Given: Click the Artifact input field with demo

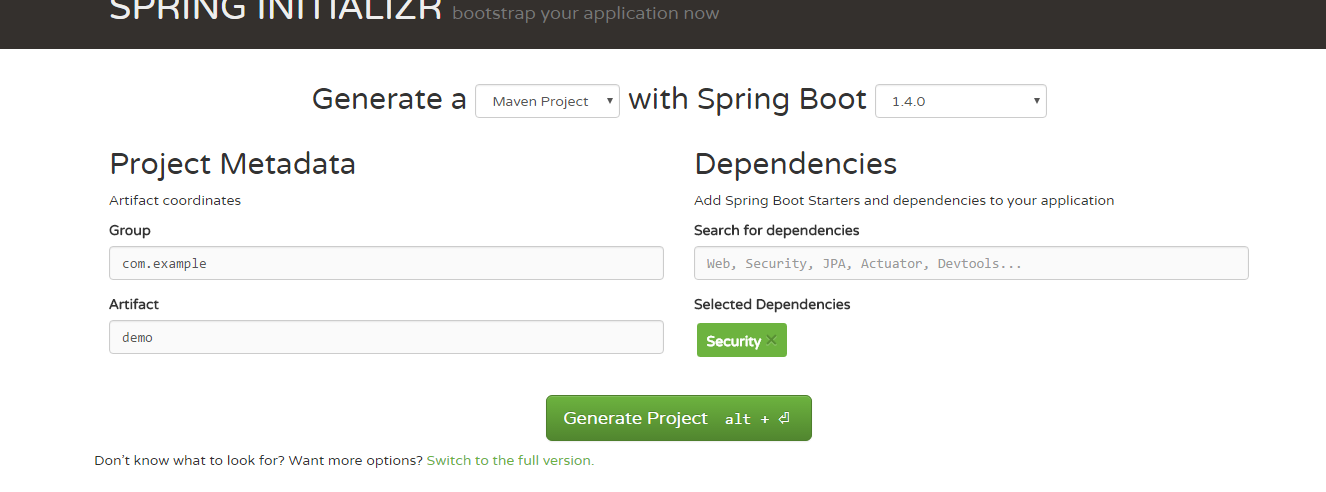Looking at the screenshot, I should (386, 337).
